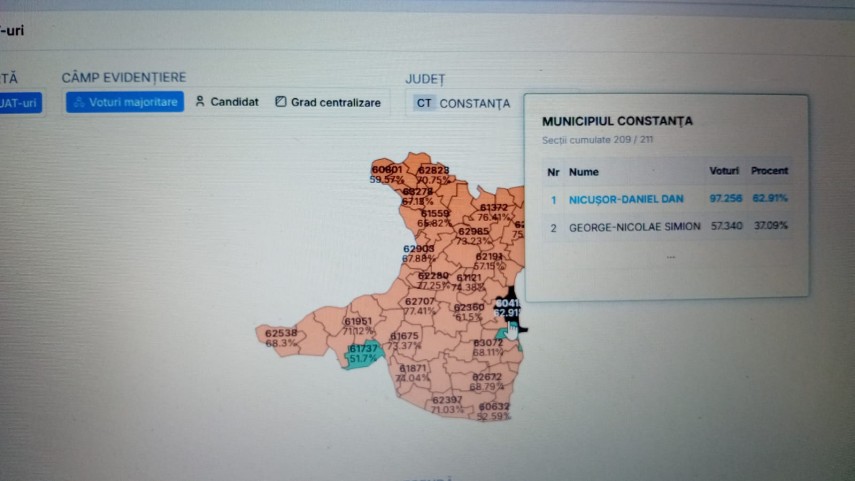Click the Grad centralizare square icon
The height and width of the screenshot is (481, 855).
(x=280, y=102)
